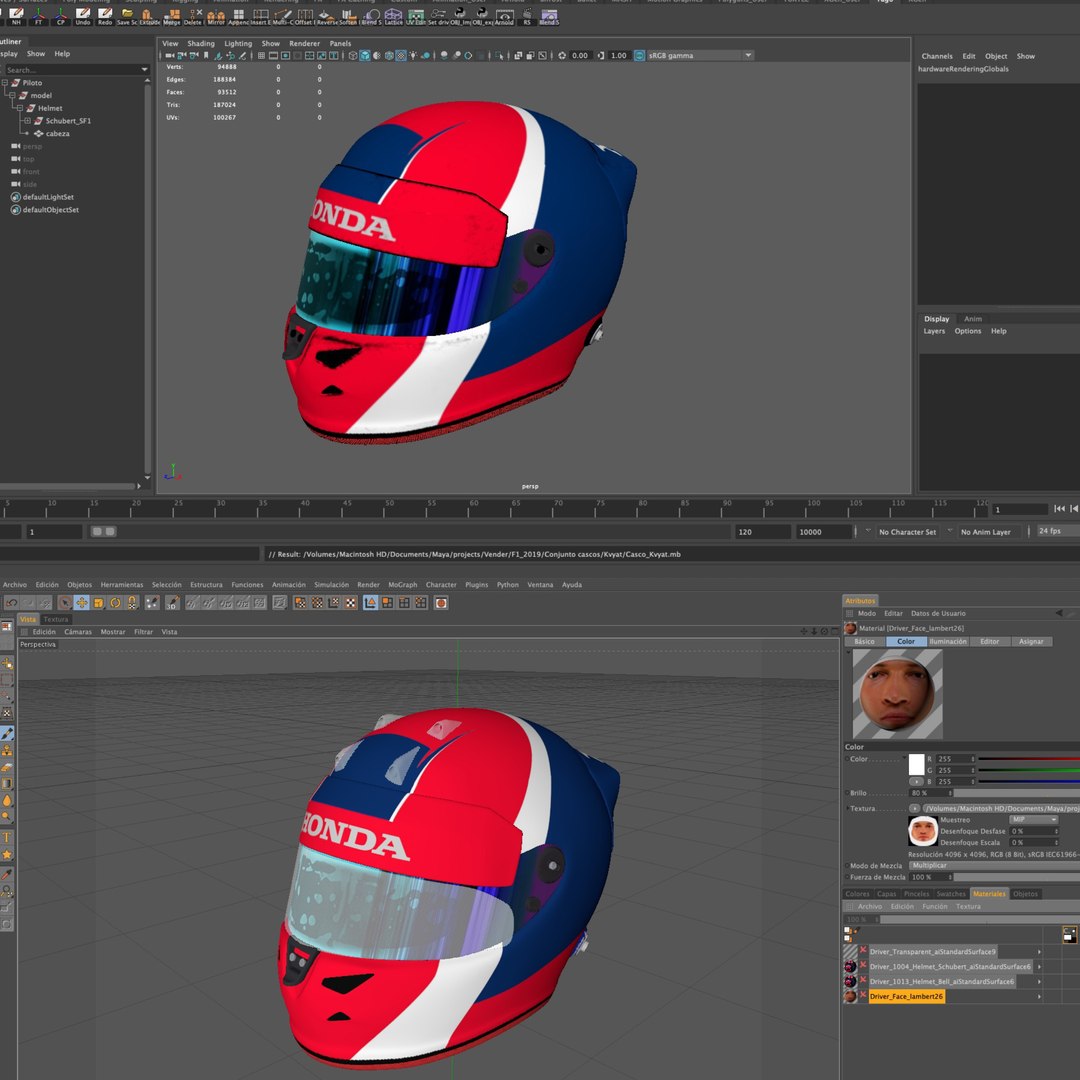Click the live selection arrow tool in Cinema 4D
This screenshot has height=1080, width=1080.
65,603
